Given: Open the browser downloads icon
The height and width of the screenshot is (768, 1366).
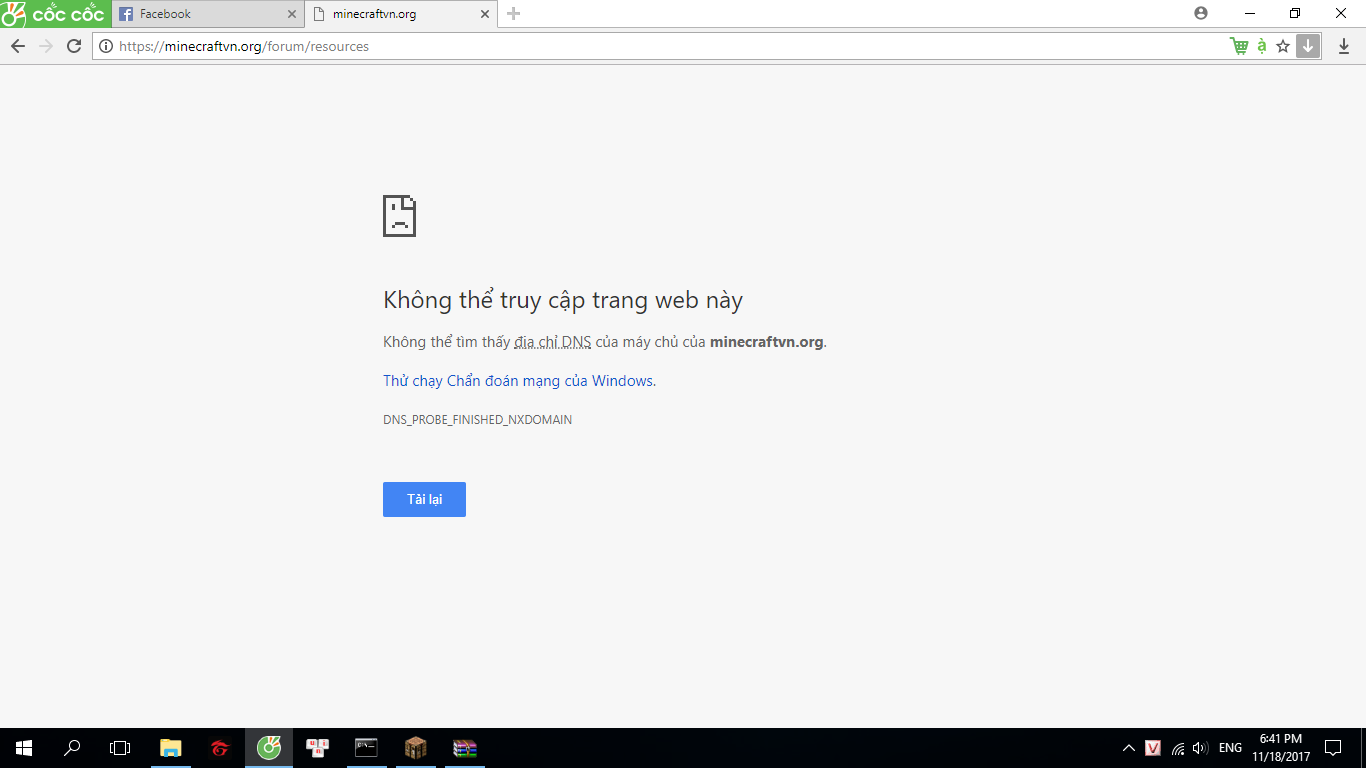Looking at the screenshot, I should [x=1344, y=46].
